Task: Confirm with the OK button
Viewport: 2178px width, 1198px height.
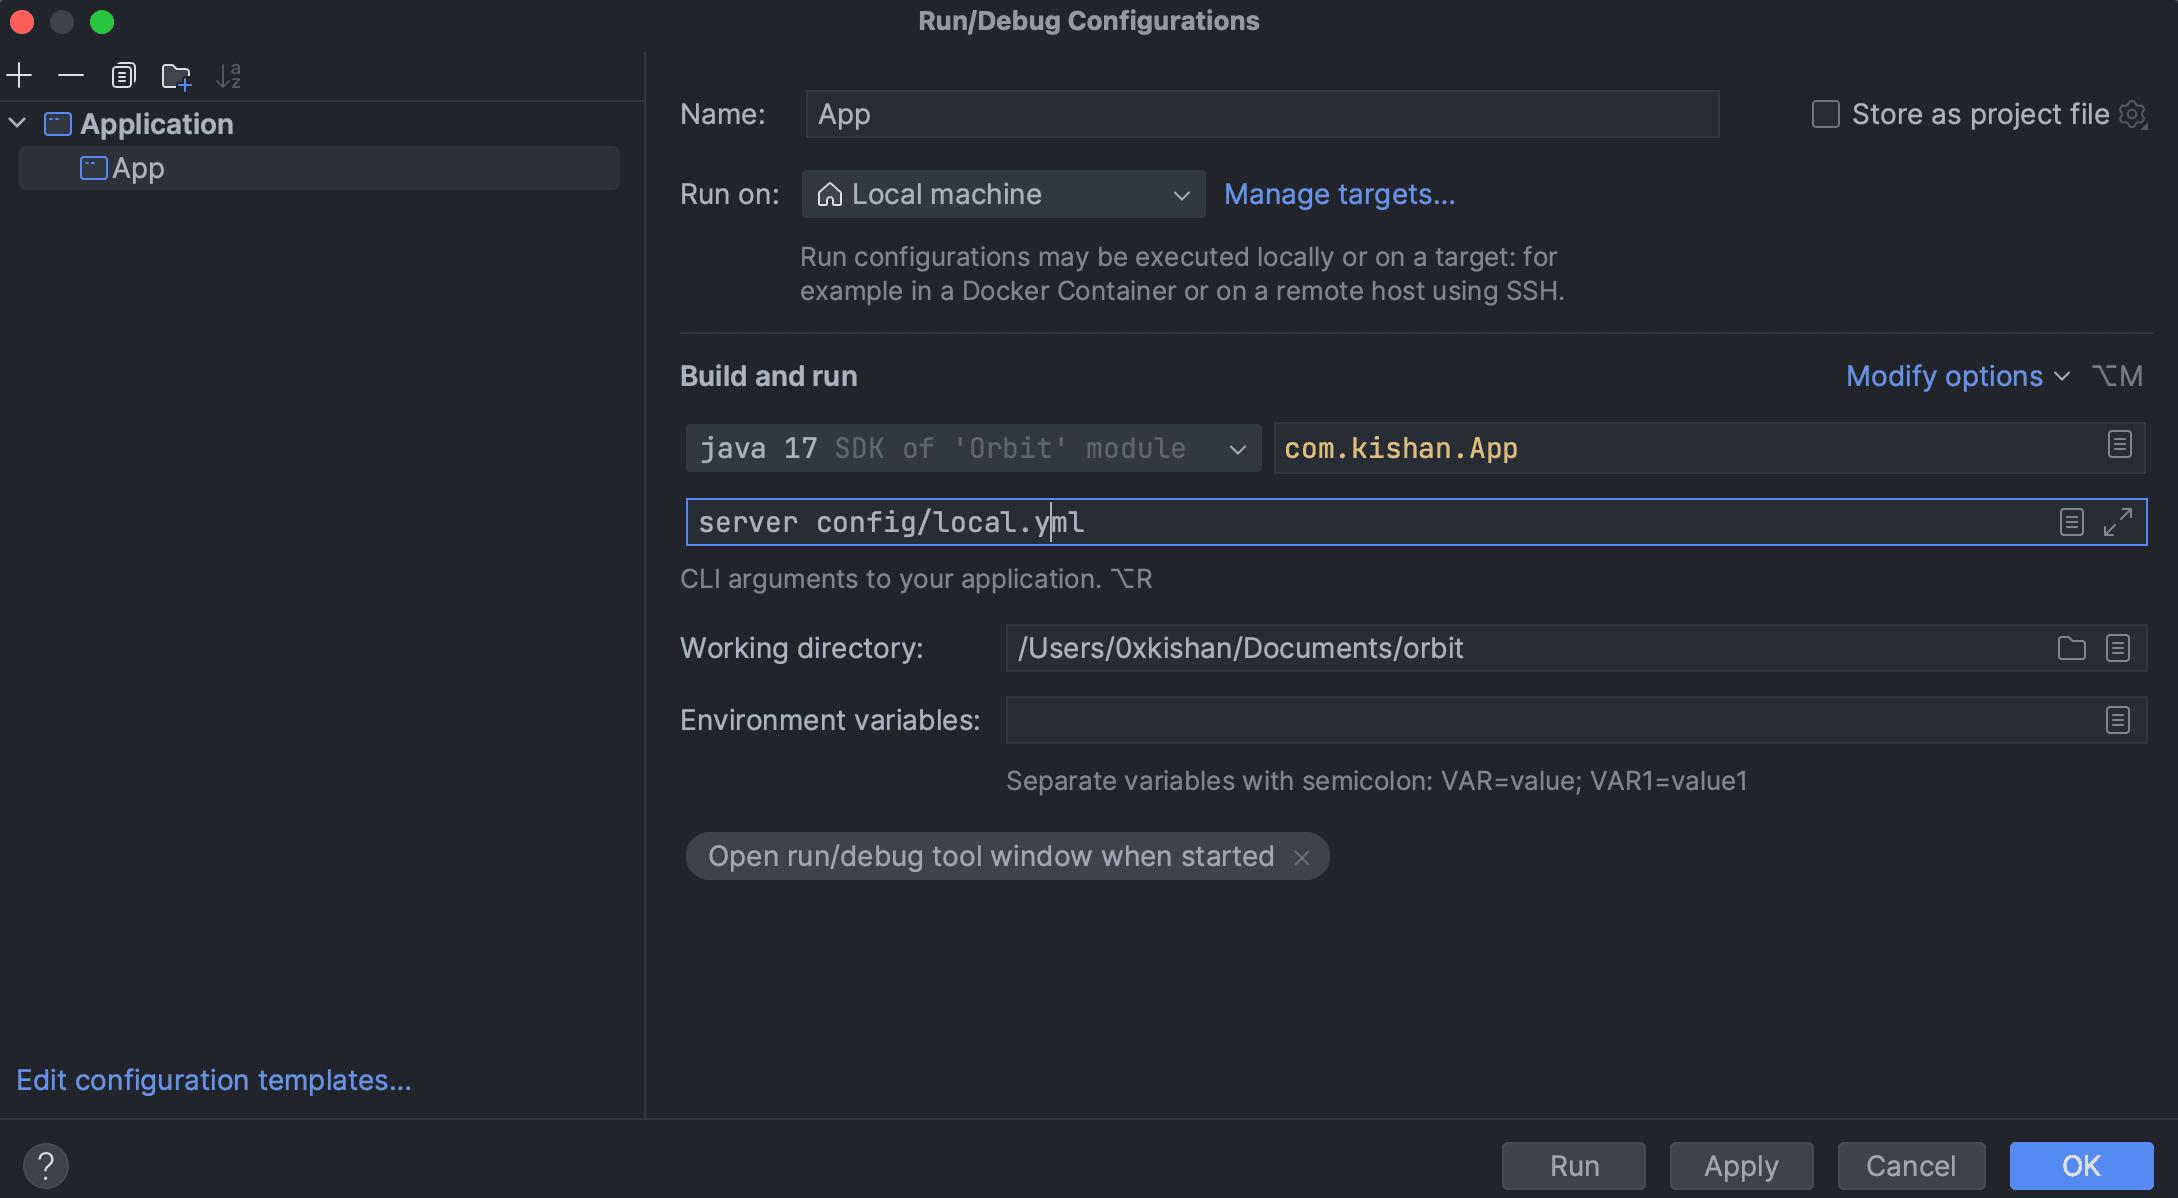Action: (x=2081, y=1166)
